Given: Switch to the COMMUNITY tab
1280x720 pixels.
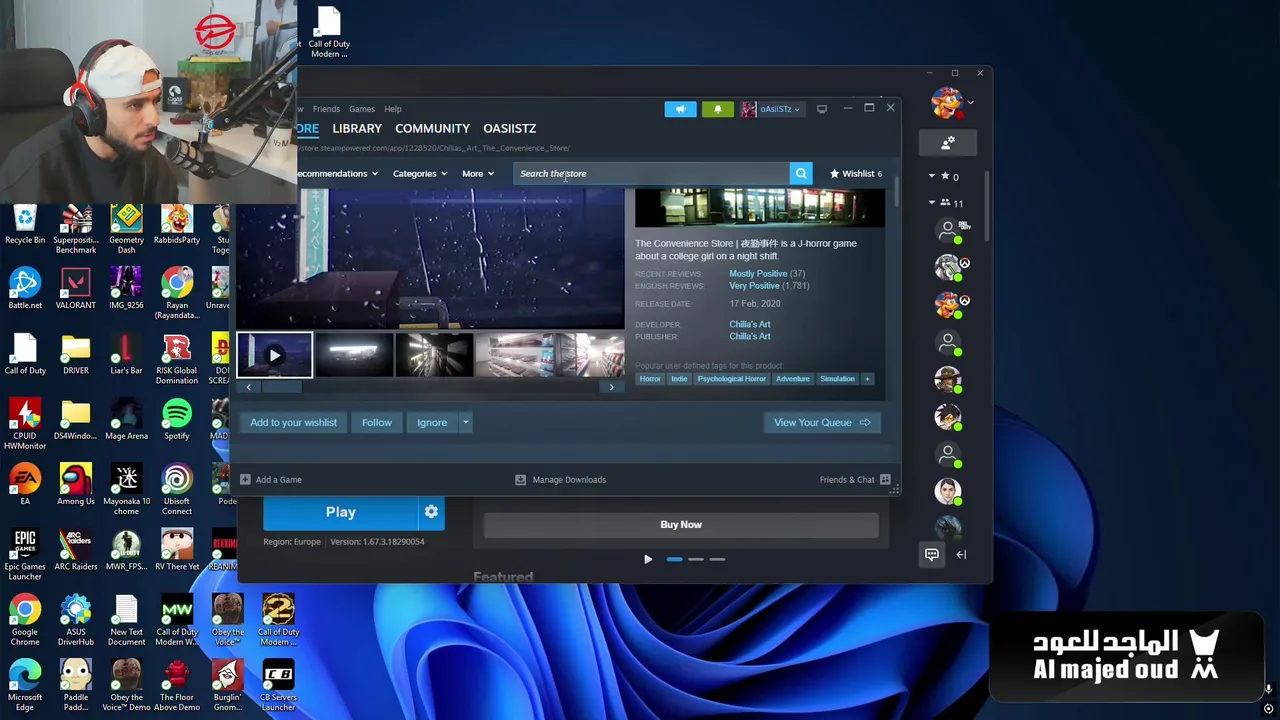Looking at the screenshot, I should pyautogui.click(x=432, y=128).
